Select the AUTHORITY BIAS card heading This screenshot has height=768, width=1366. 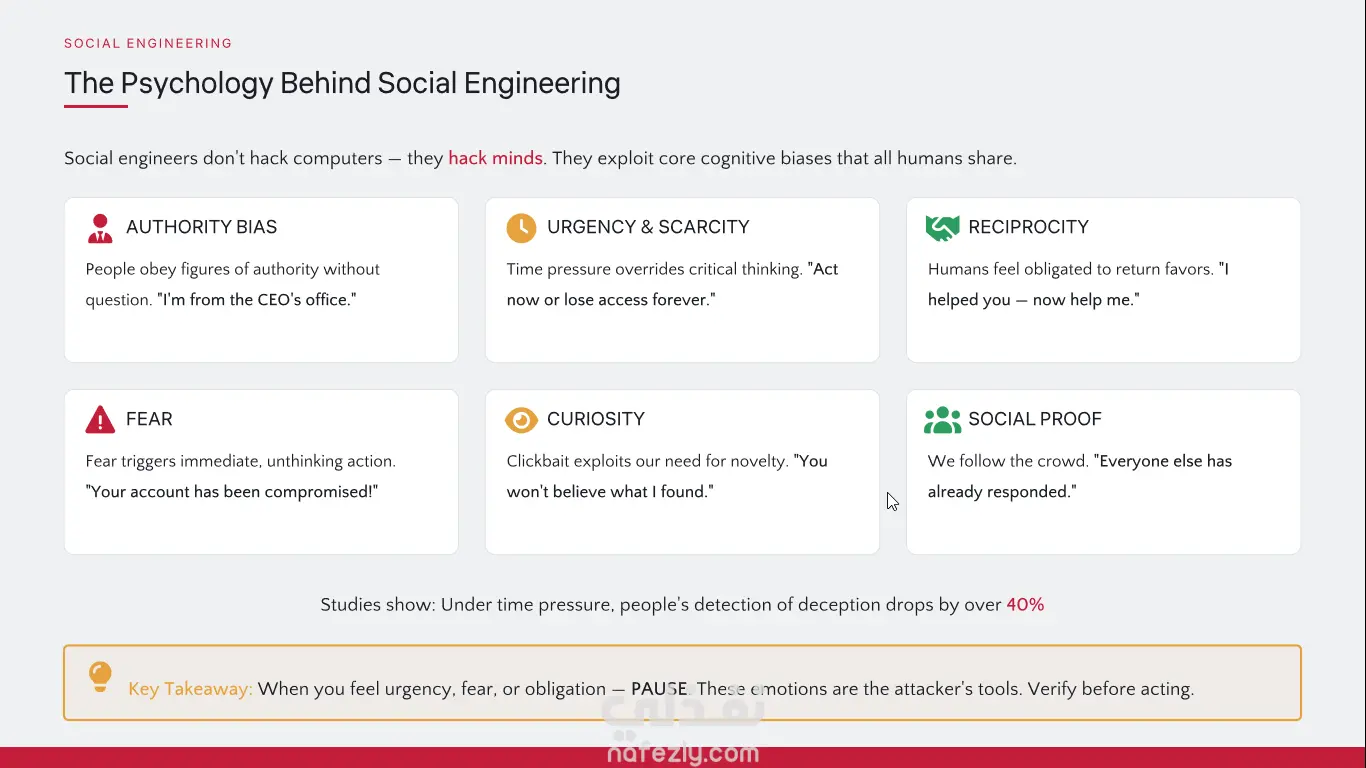click(x=201, y=228)
